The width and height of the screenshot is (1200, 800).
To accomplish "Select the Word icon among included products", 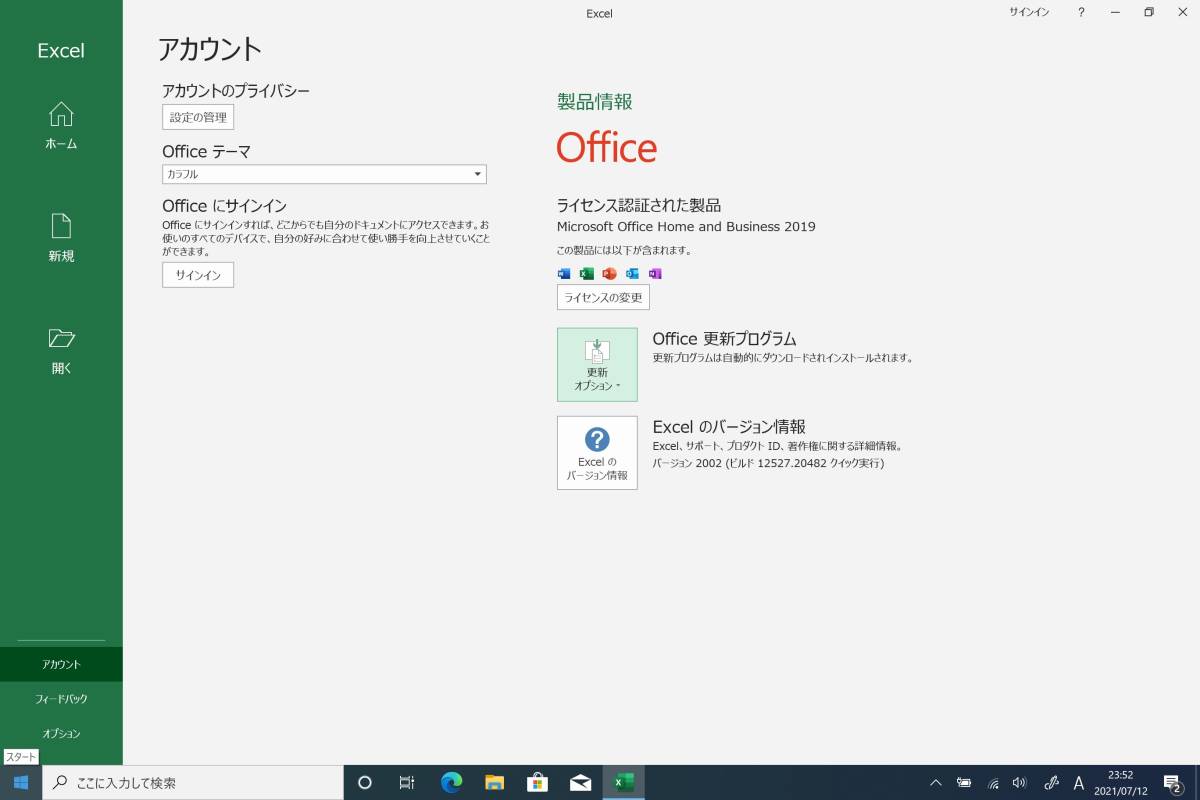I will click(565, 273).
